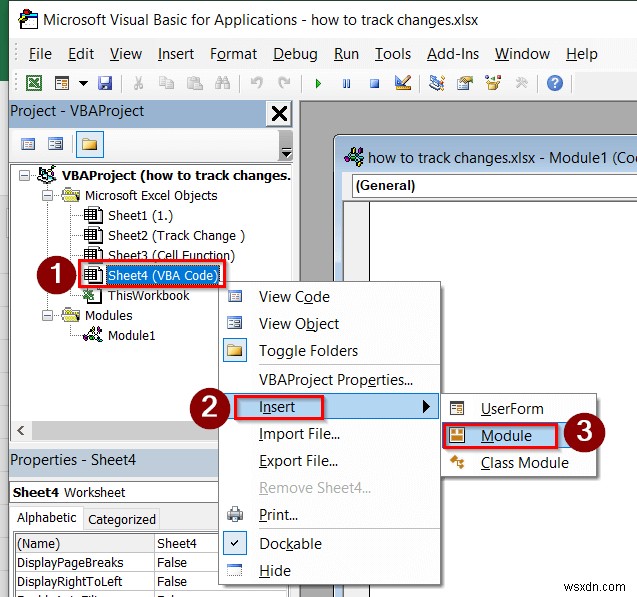The height and width of the screenshot is (597, 637).
Task: Click the Cut scissors icon
Action: (x=139, y=83)
